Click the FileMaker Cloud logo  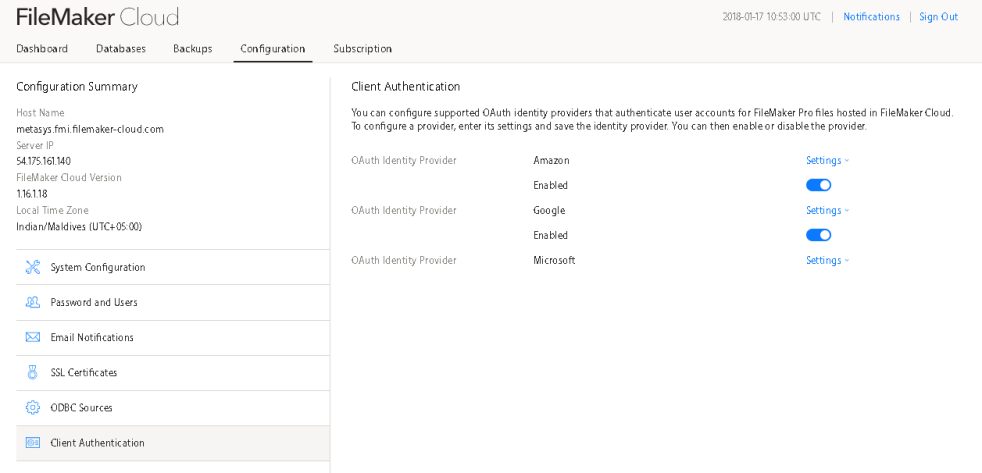click(x=97, y=17)
